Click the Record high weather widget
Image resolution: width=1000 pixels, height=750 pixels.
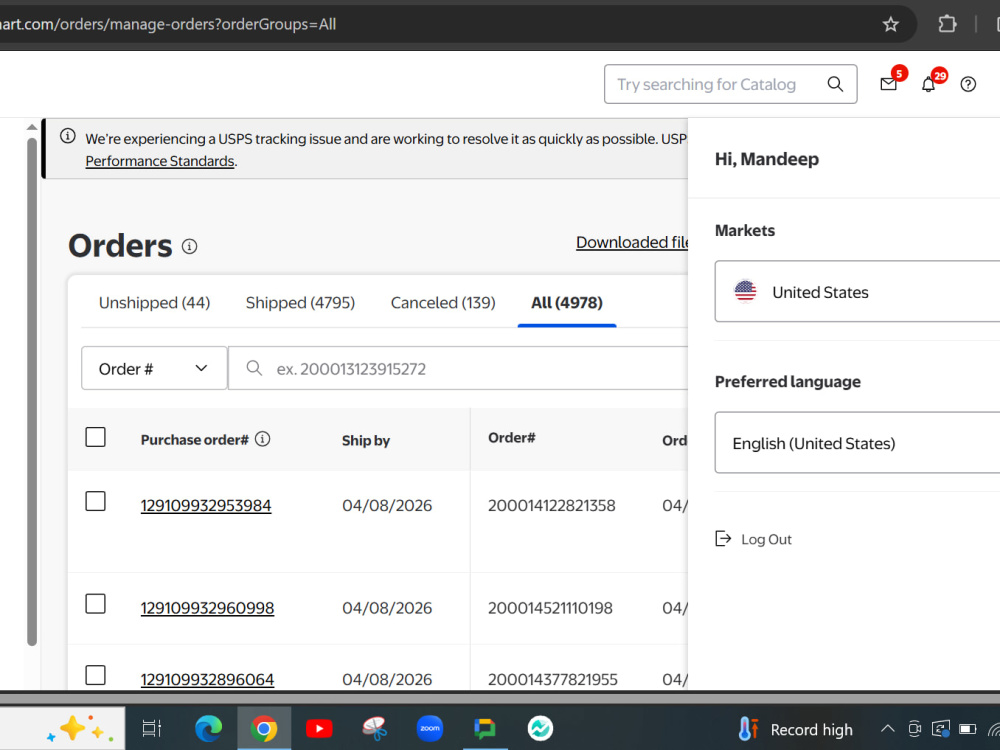click(x=795, y=729)
